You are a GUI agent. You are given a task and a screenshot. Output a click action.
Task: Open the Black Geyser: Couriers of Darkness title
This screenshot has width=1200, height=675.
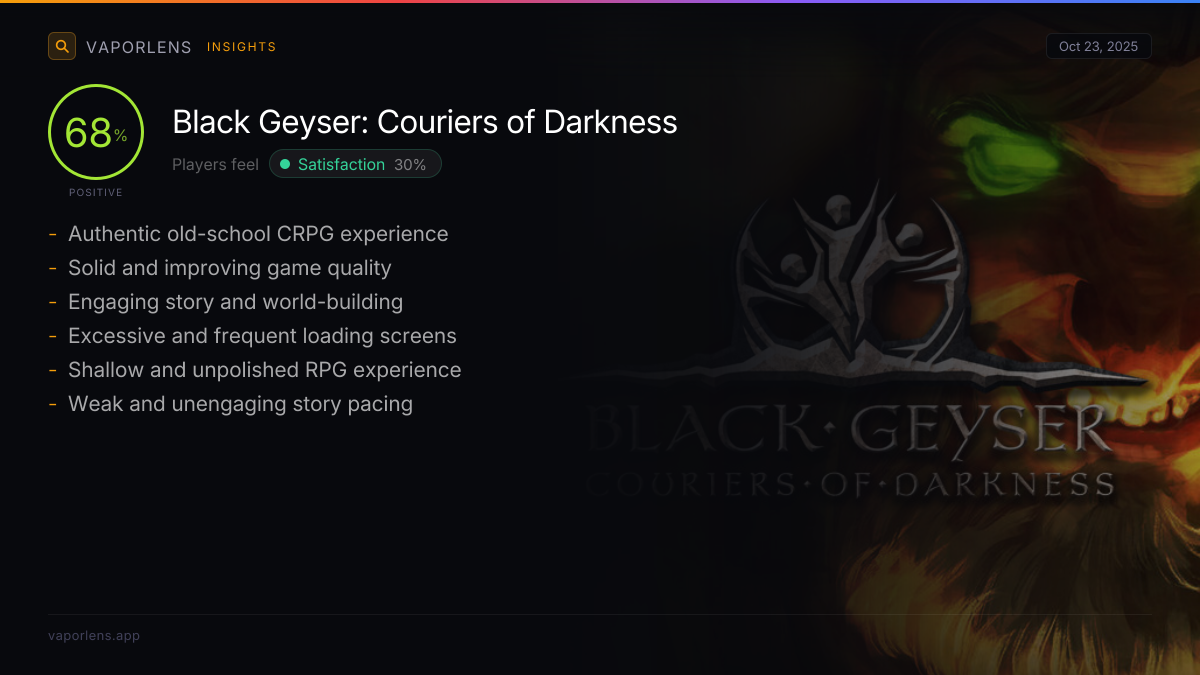[425, 122]
